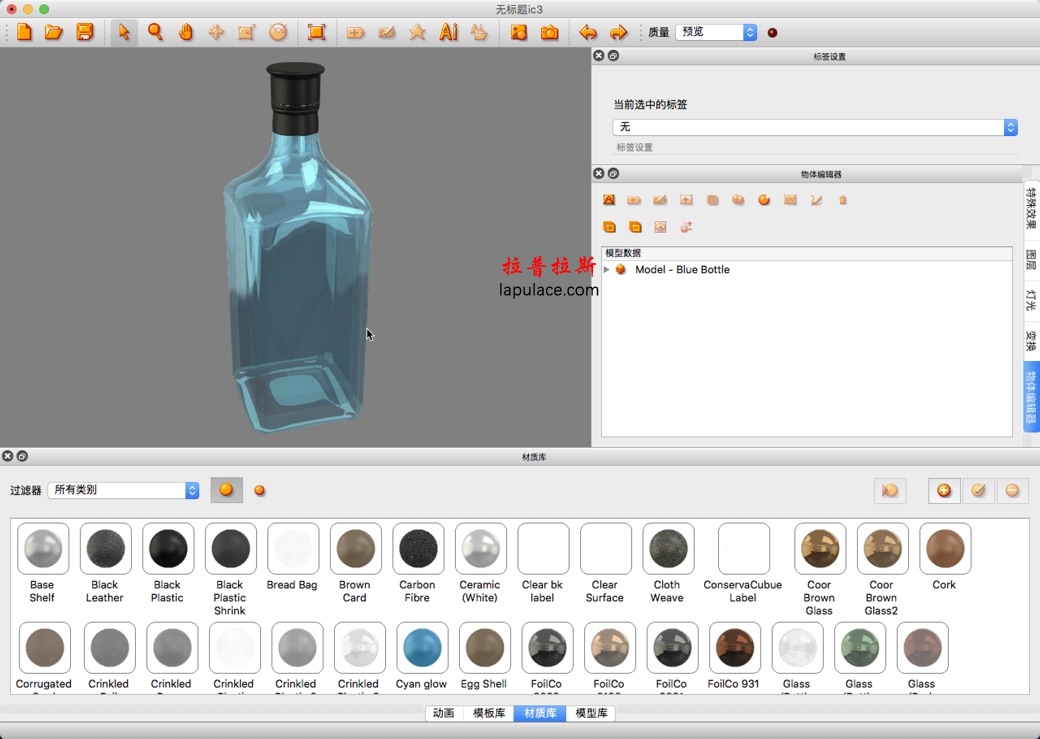
Task: Toggle the large sphere material preview mode
Action: [226, 490]
